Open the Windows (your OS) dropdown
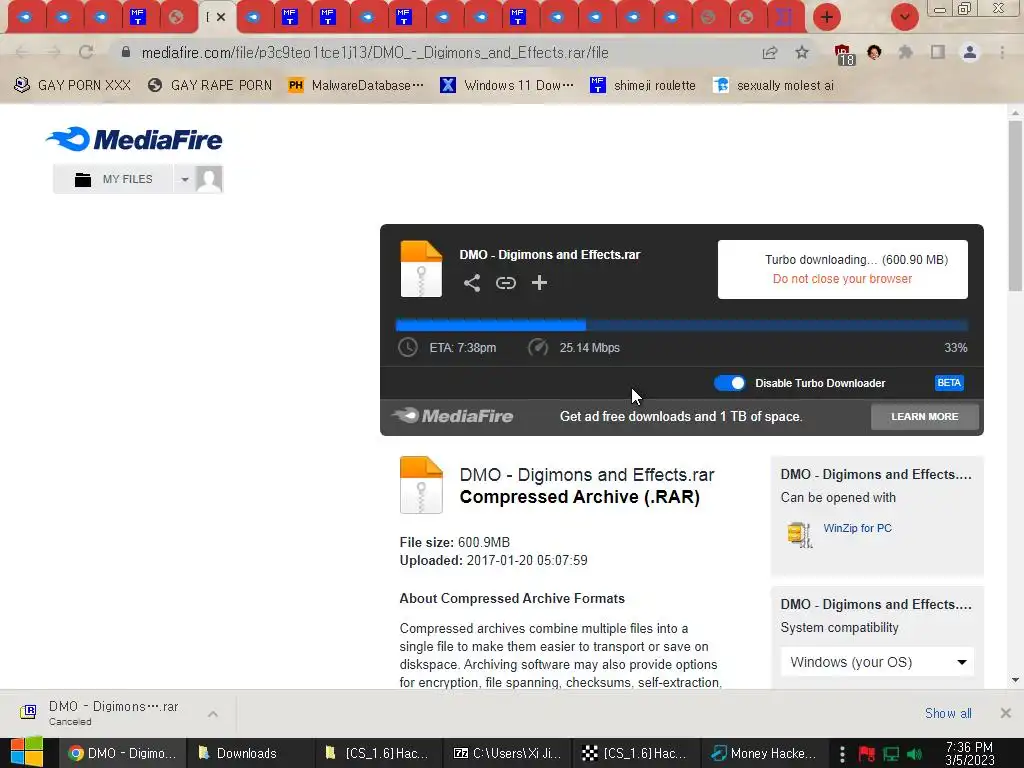The width and height of the screenshot is (1024, 768). point(877,662)
